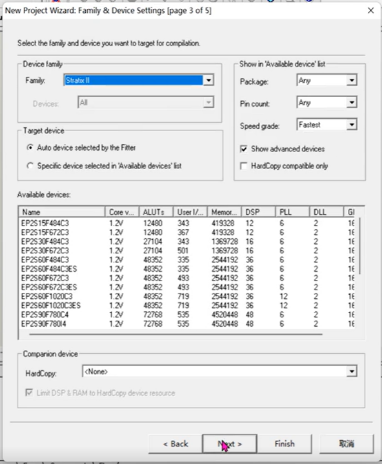Click the 取消 cancel button

point(346,444)
